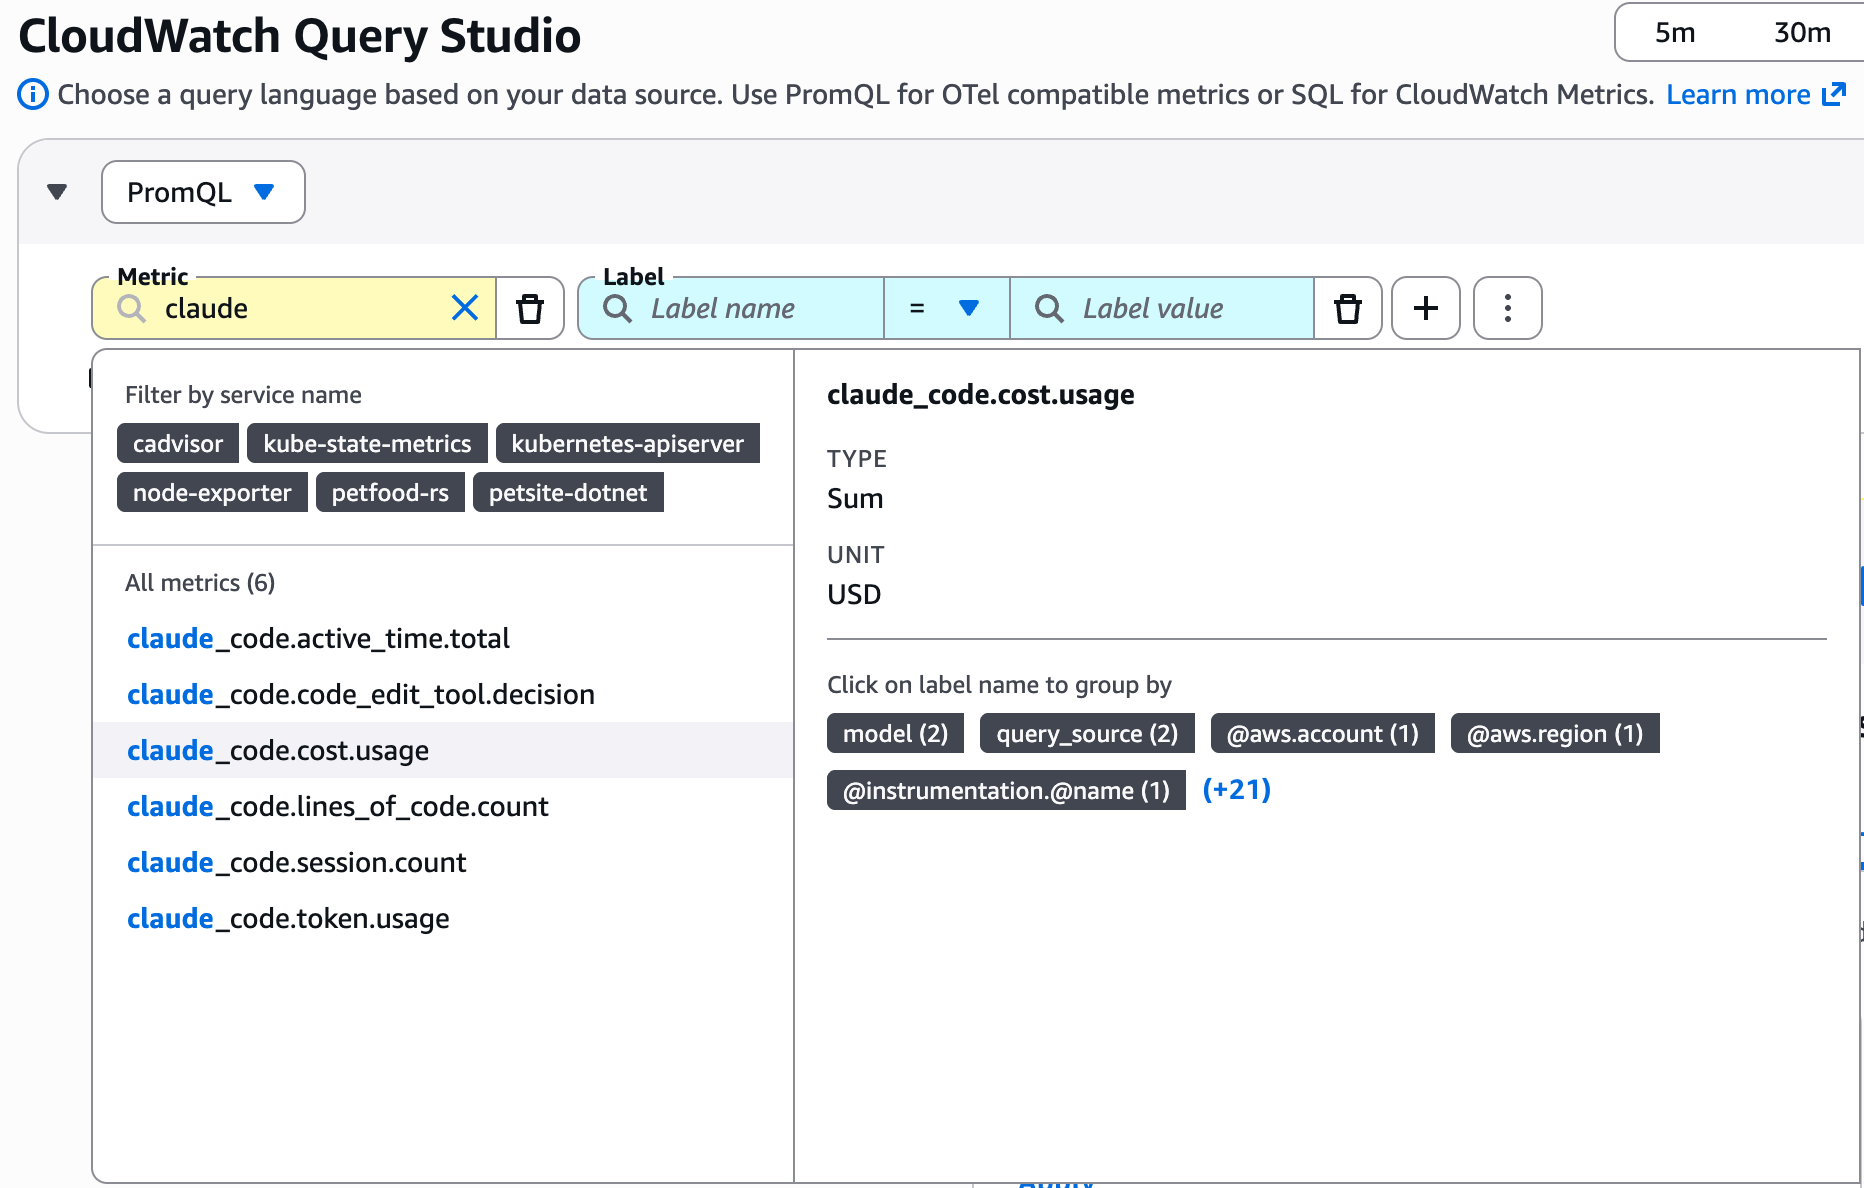Group by query_source label
The height and width of the screenshot is (1188, 1864).
coord(1087,733)
